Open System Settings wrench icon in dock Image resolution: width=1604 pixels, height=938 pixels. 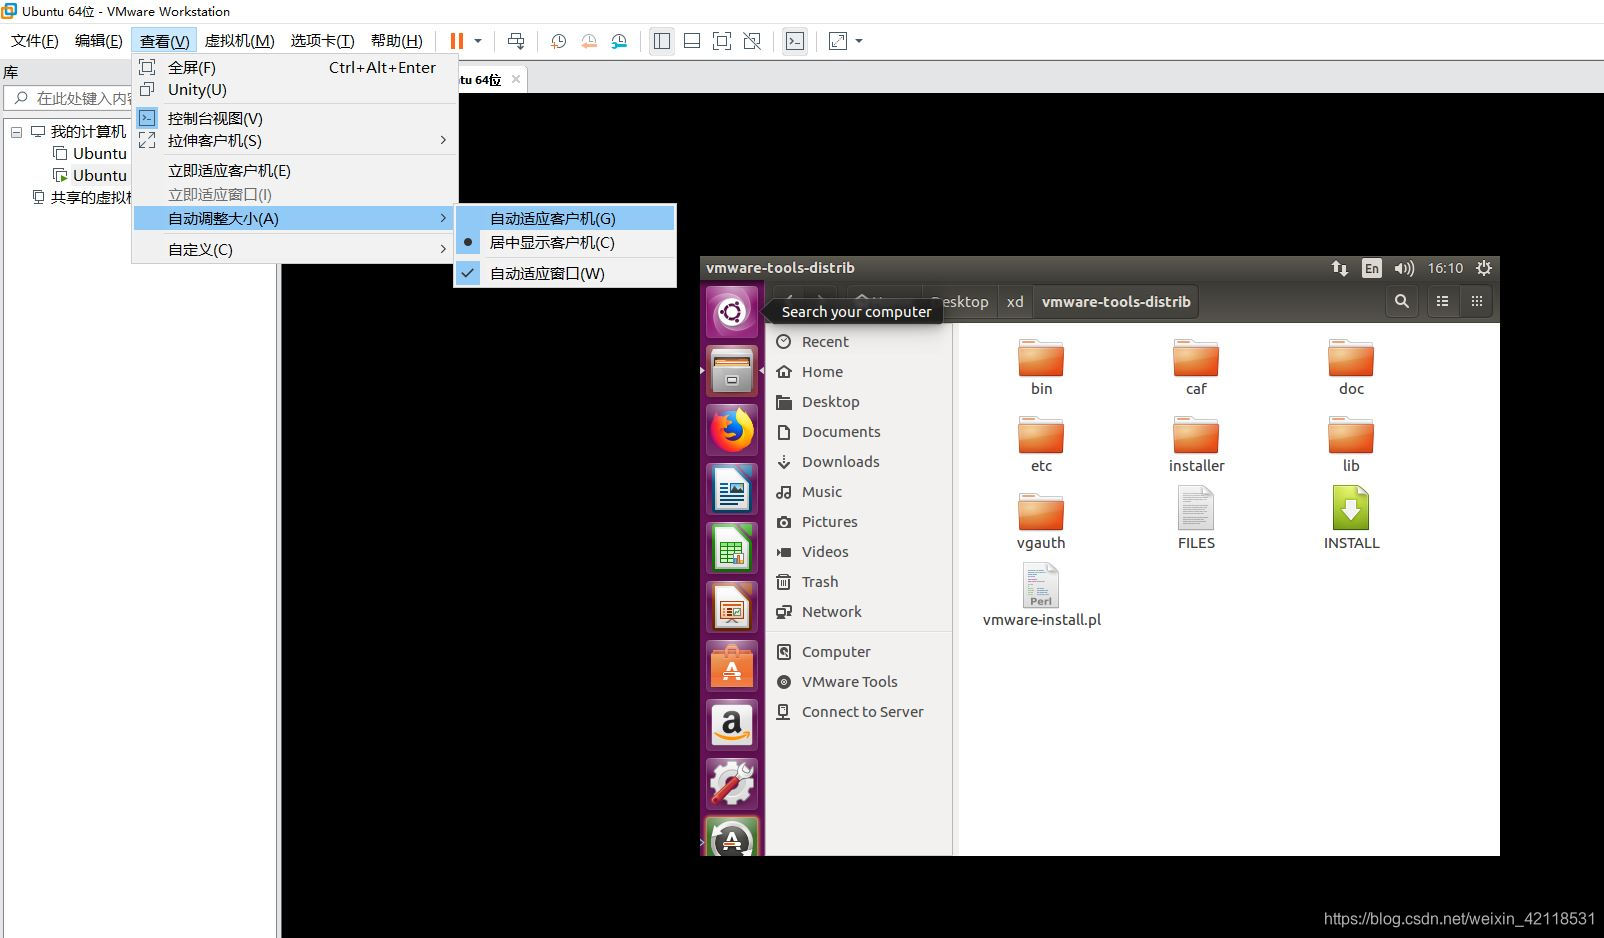732,784
